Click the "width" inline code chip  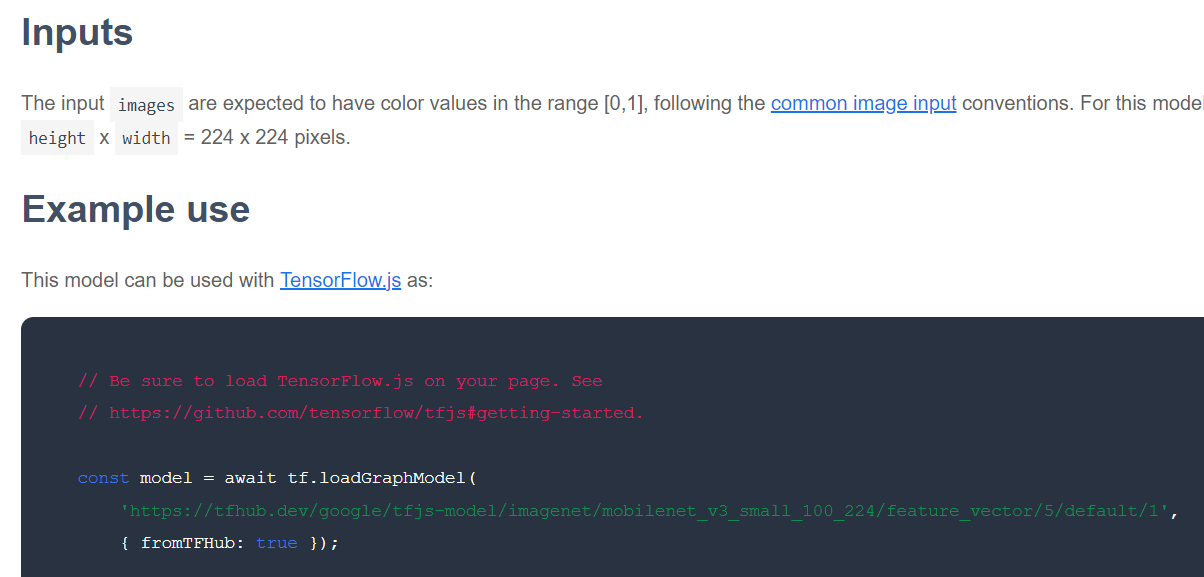point(146,138)
